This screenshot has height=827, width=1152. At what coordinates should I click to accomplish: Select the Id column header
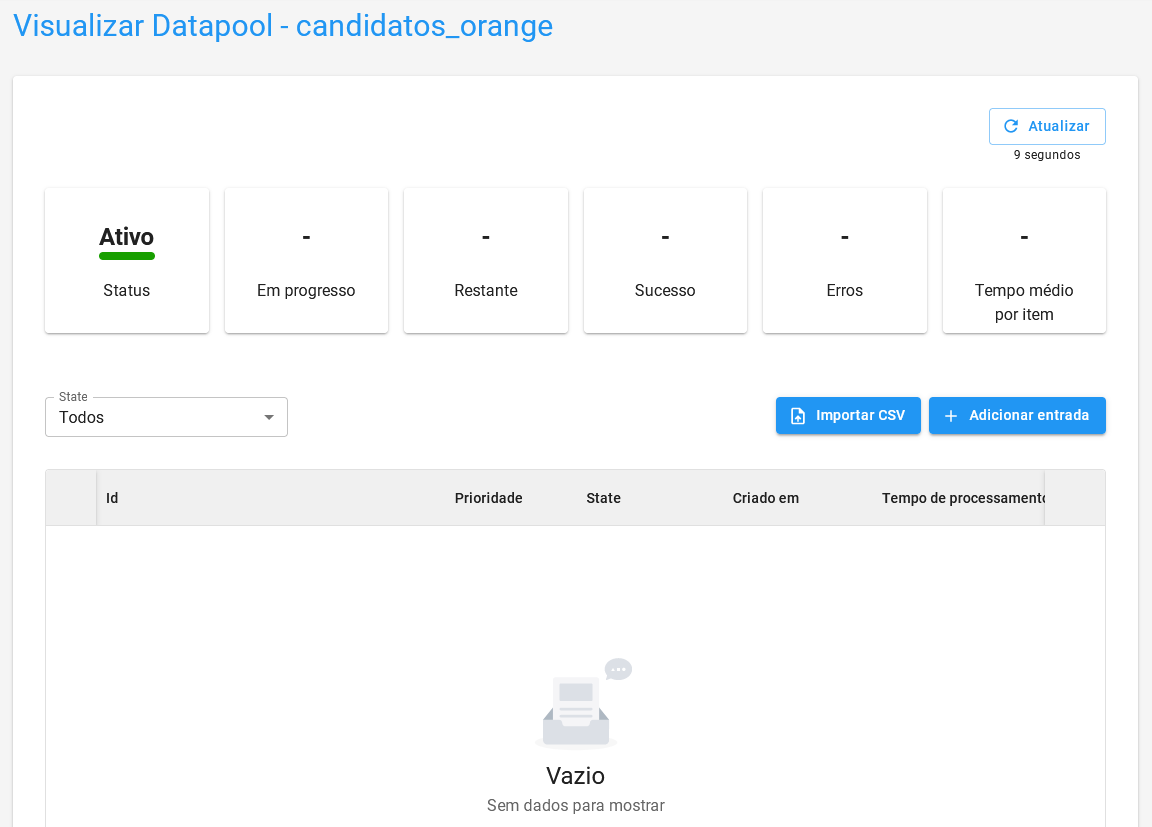[x=112, y=497]
